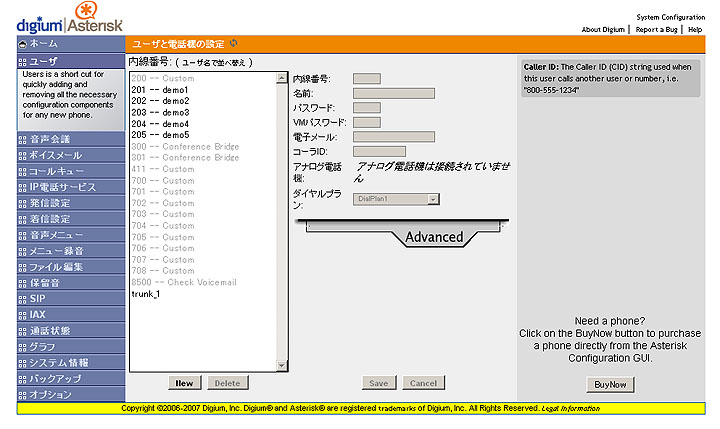Open the Report a Bug link
This screenshot has height=429, width=720.
[656, 30]
